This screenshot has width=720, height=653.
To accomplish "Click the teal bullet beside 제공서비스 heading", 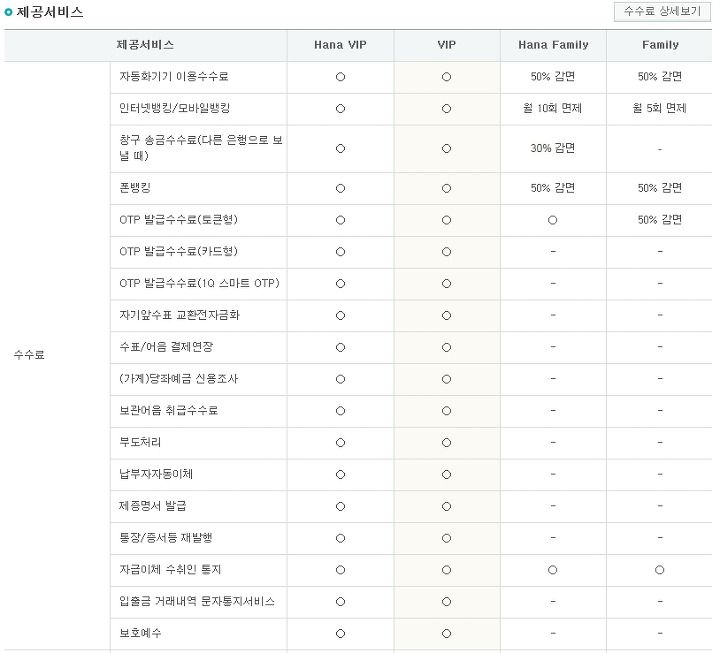I will click(x=8, y=12).
